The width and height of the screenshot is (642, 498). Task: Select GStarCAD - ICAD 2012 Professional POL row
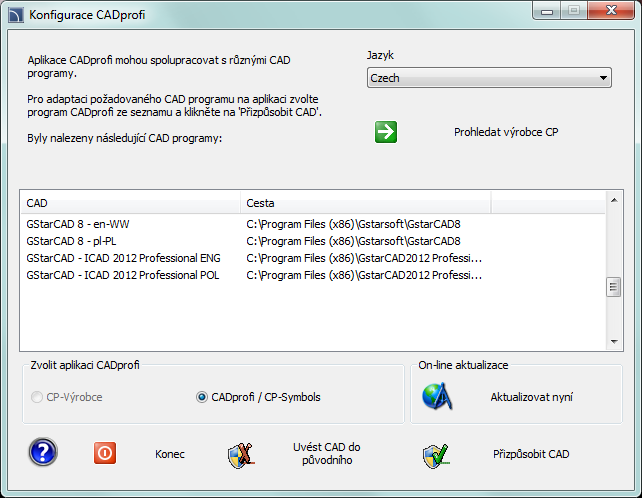[313, 275]
